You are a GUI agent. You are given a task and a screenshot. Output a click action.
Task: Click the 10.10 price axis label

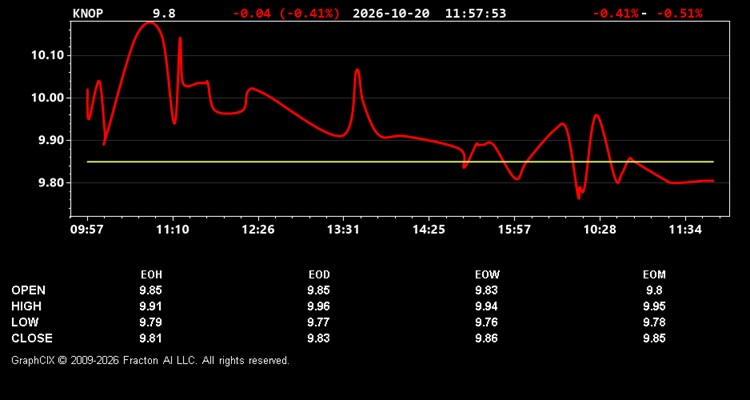[47, 56]
